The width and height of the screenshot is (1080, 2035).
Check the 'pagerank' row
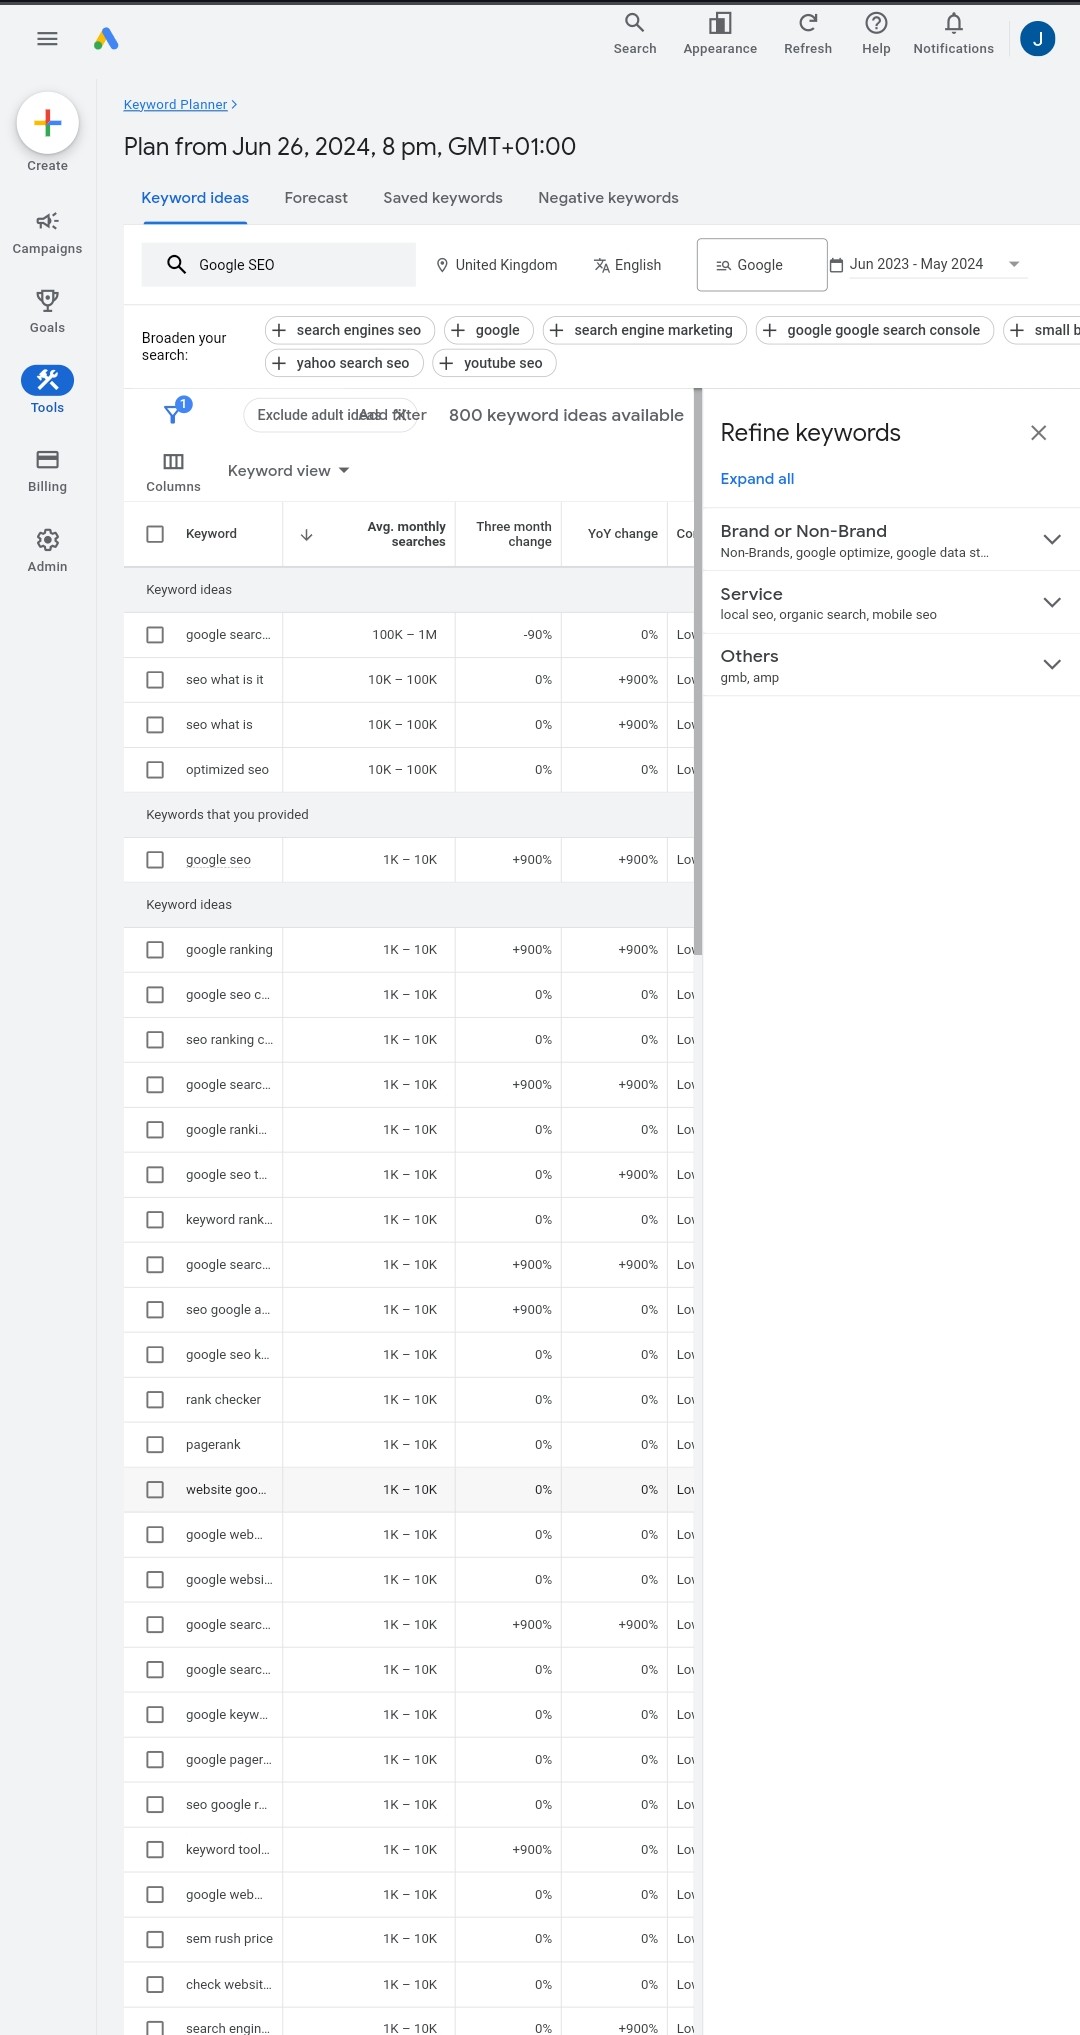point(155,1445)
